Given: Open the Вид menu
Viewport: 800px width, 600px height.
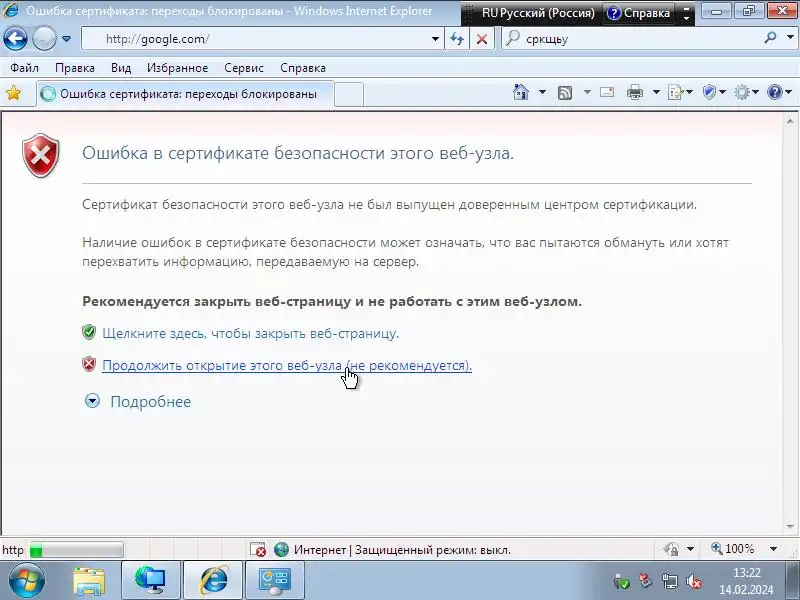Looking at the screenshot, I should pos(121,68).
